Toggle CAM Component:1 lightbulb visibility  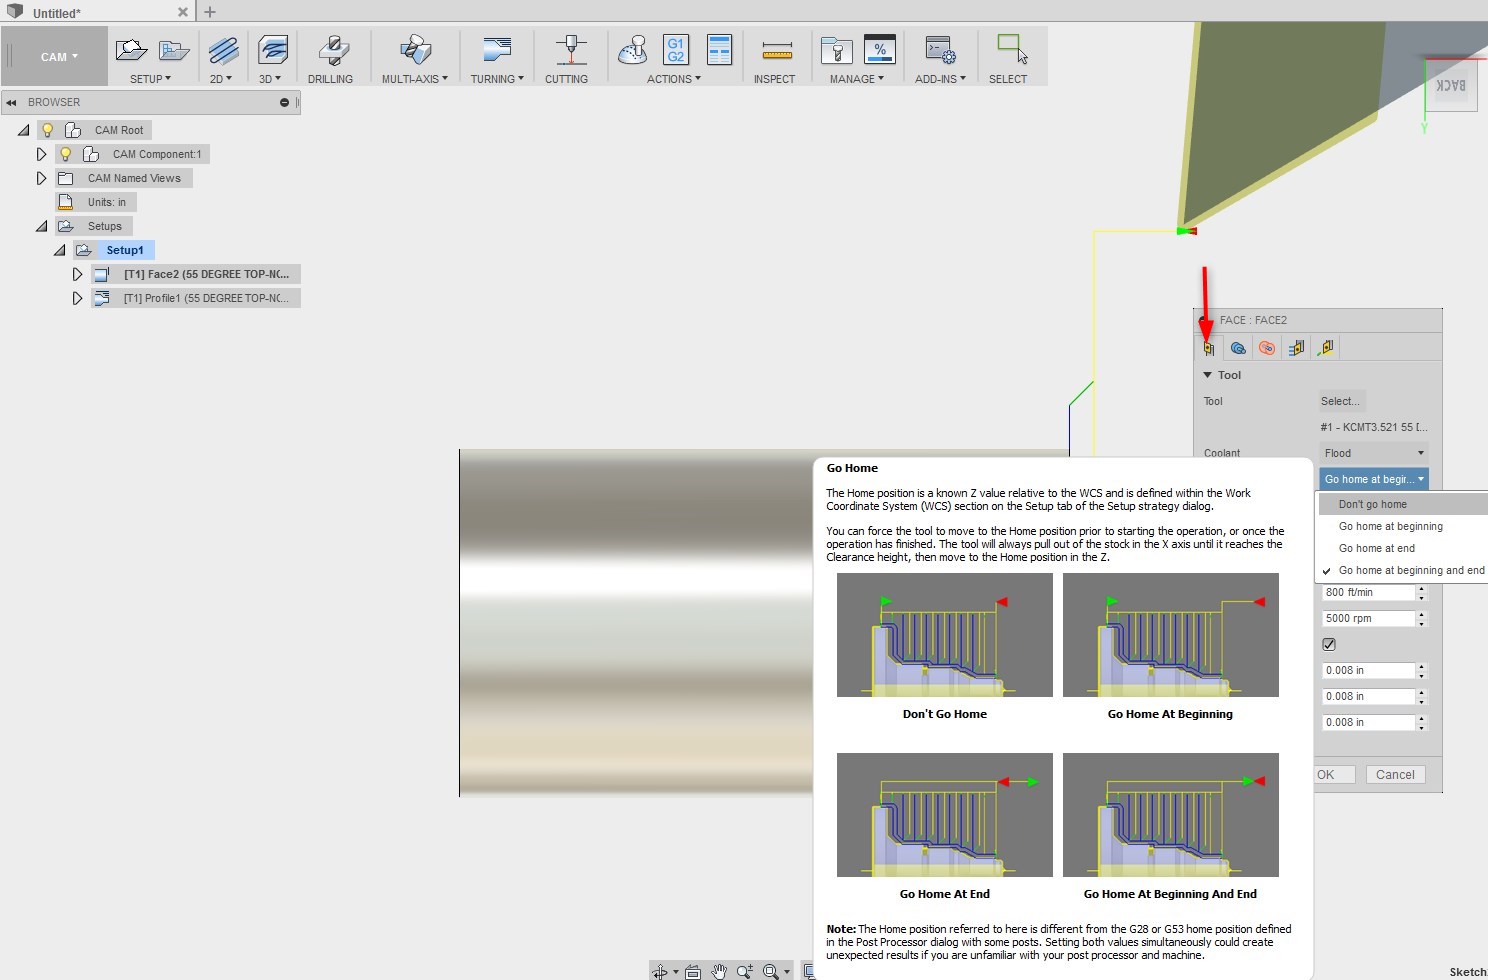[65, 154]
